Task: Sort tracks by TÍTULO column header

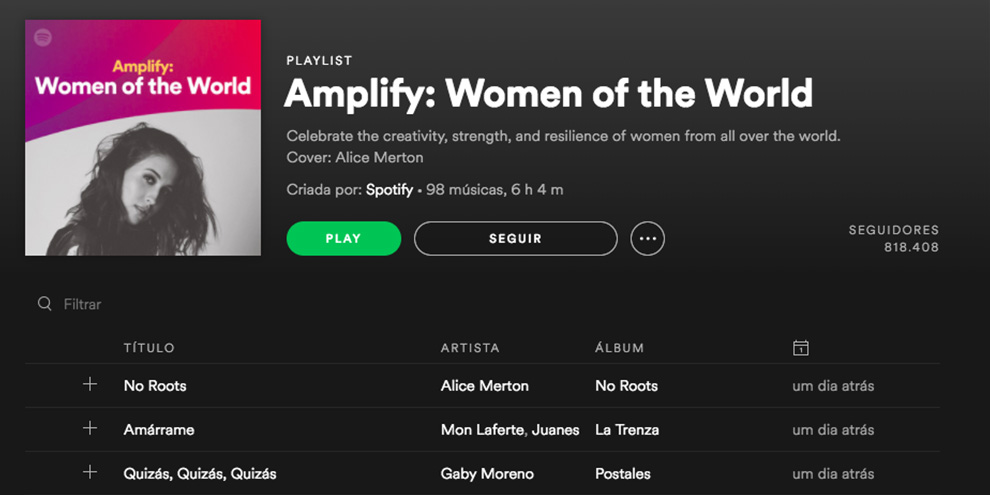Action: pos(149,348)
